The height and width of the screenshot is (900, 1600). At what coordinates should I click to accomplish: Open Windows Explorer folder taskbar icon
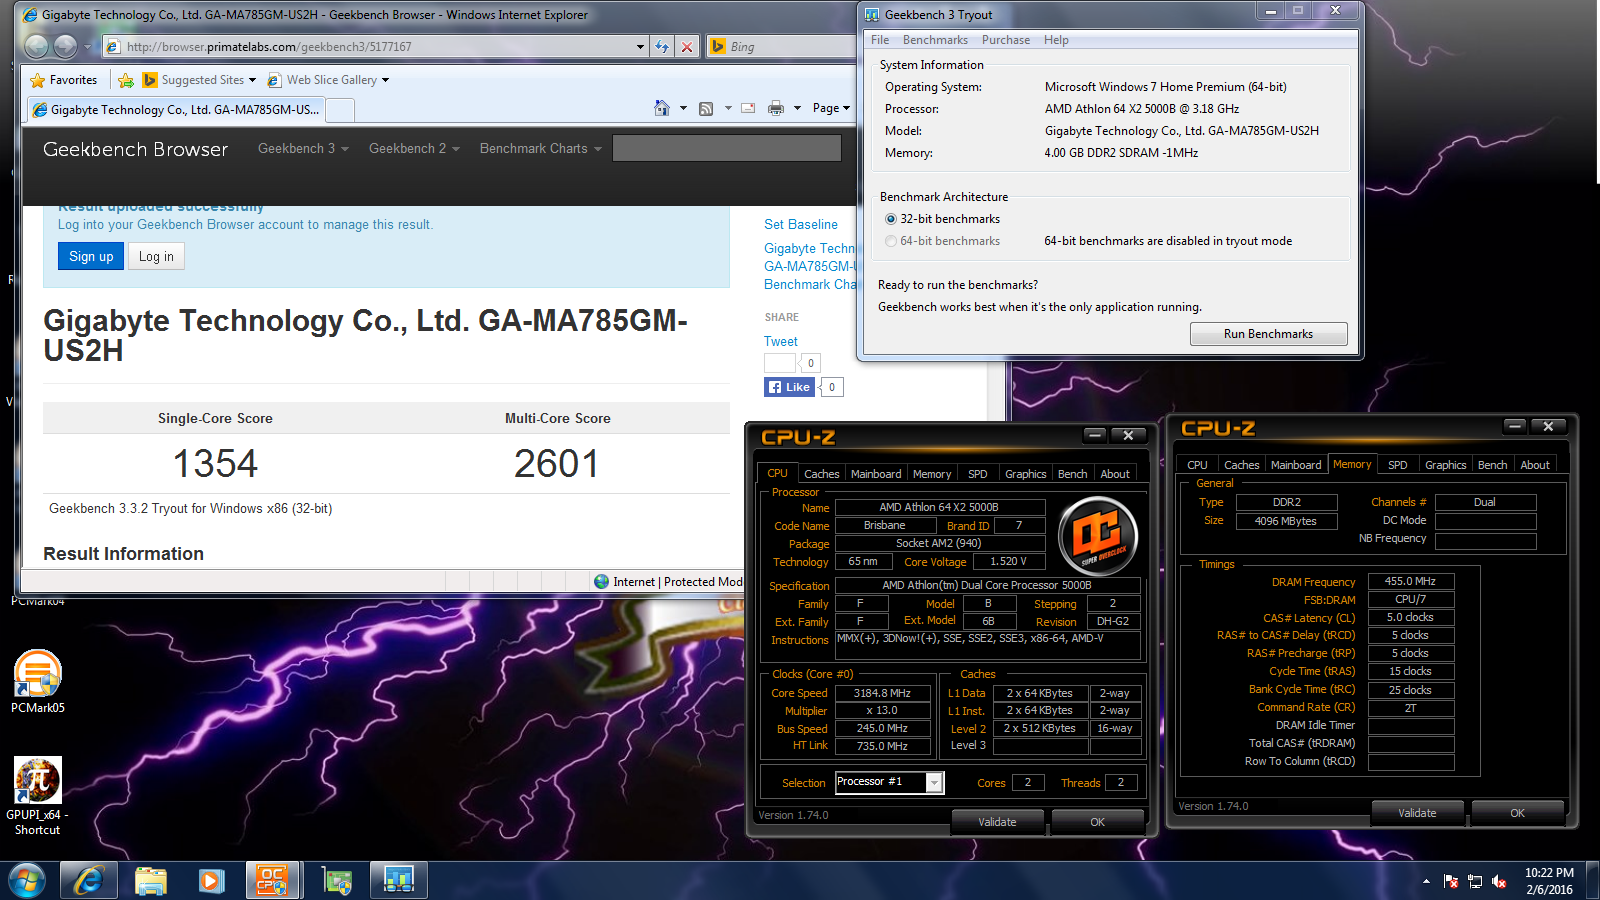150,881
